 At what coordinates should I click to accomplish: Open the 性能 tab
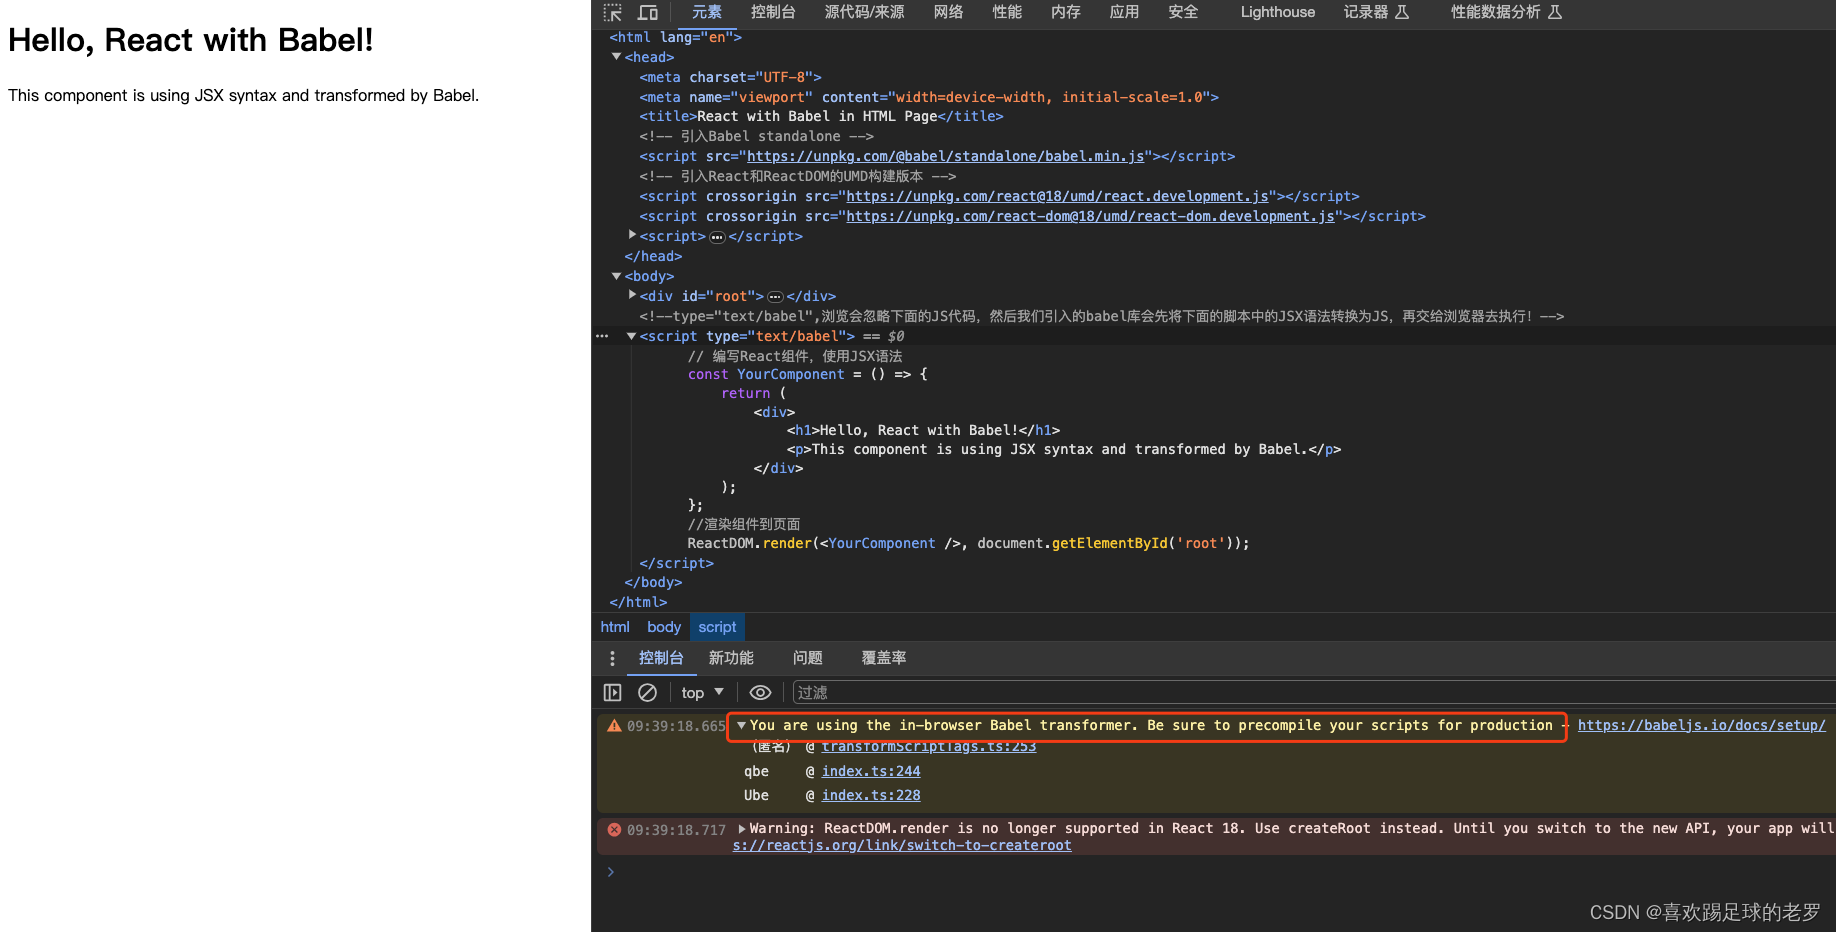pos(1007,12)
